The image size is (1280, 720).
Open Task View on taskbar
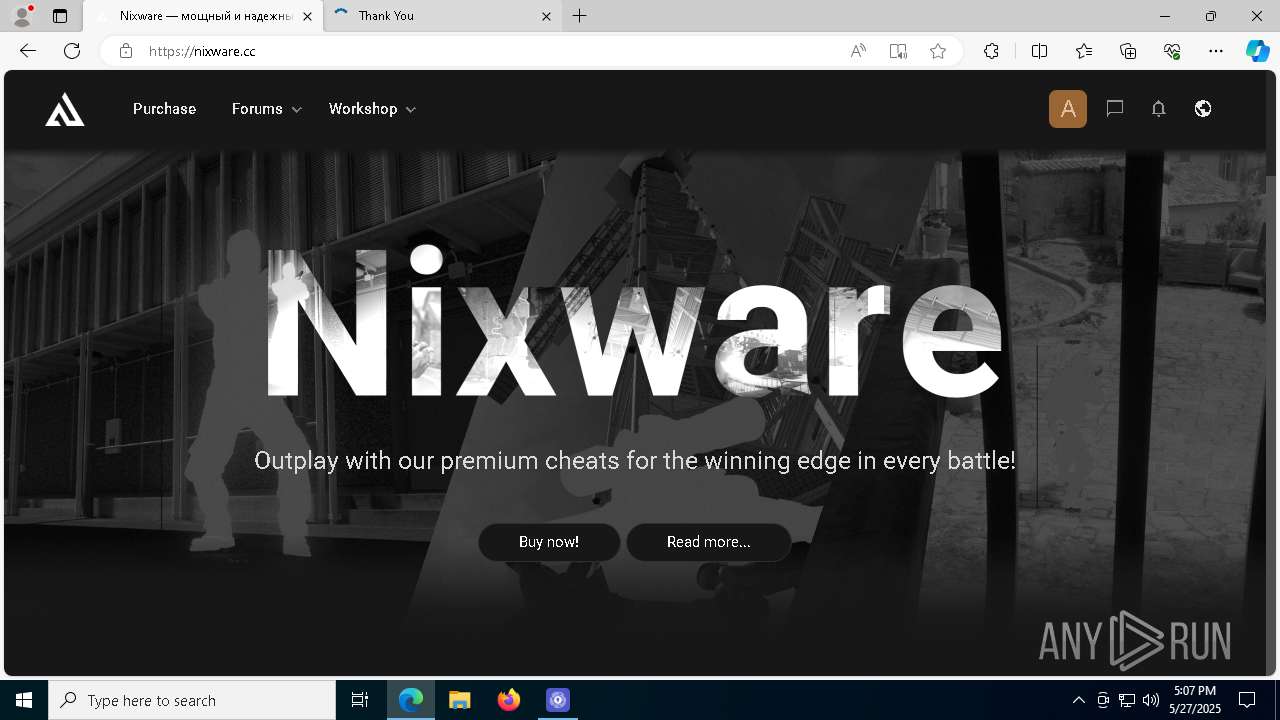360,700
